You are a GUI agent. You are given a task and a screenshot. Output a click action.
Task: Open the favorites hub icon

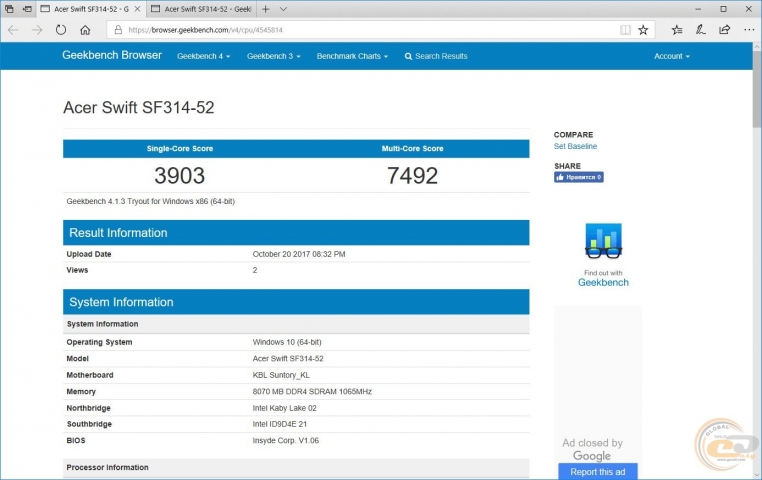(x=677, y=30)
